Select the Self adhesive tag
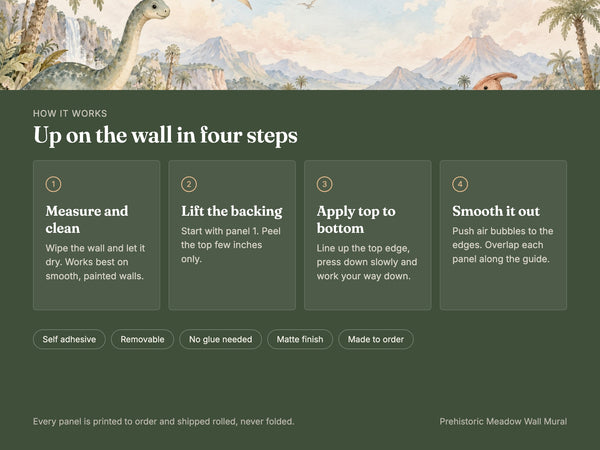The image size is (600, 450). pyautogui.click(x=69, y=339)
